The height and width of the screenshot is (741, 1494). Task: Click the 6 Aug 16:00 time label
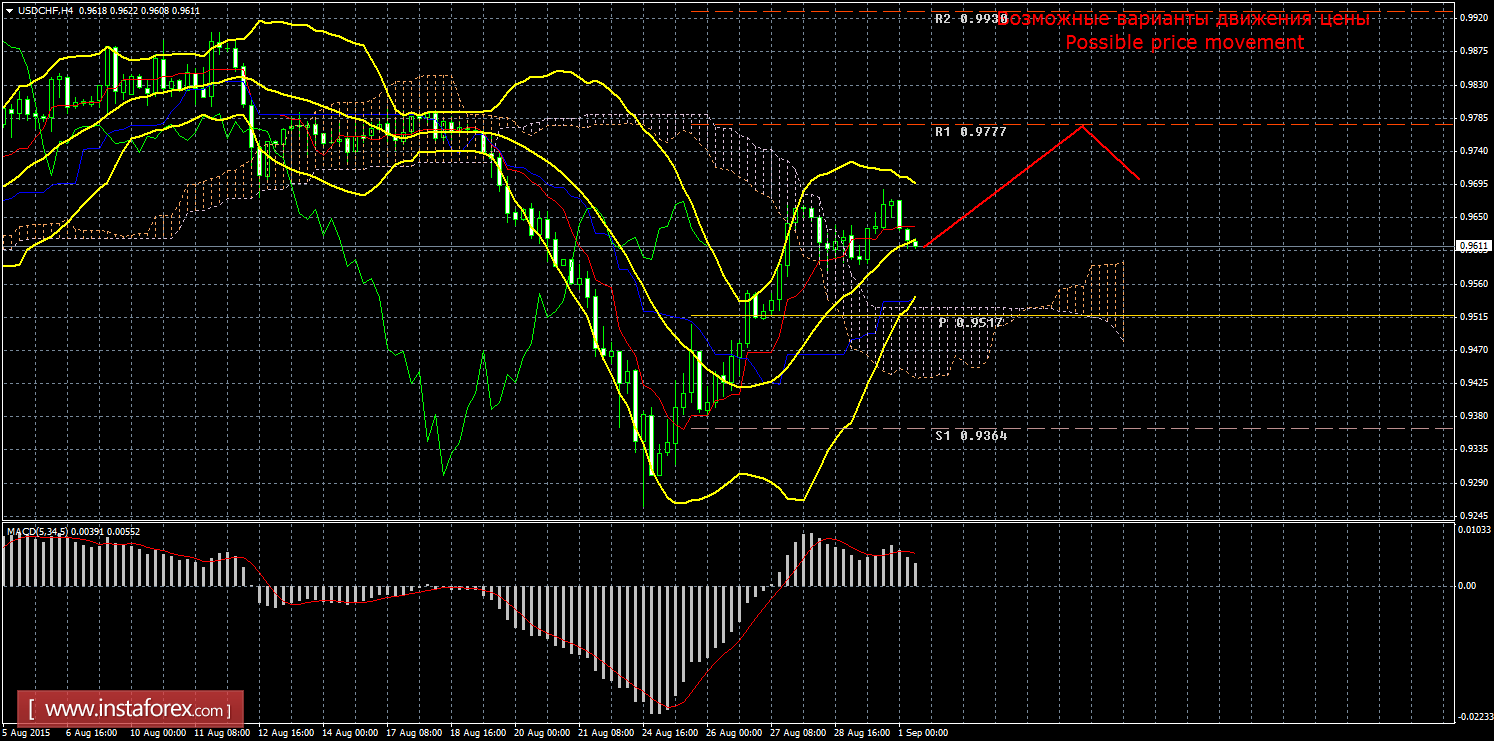click(x=91, y=733)
